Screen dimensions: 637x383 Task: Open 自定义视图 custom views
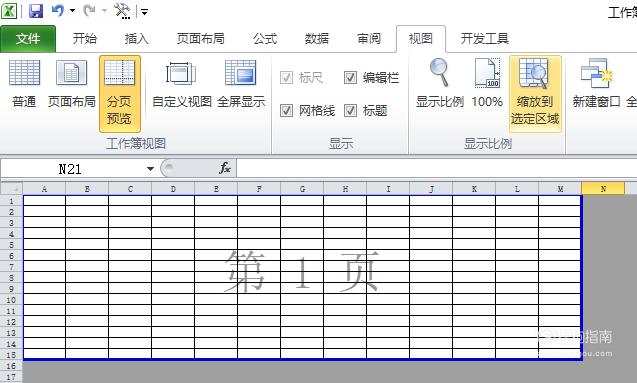pos(182,84)
